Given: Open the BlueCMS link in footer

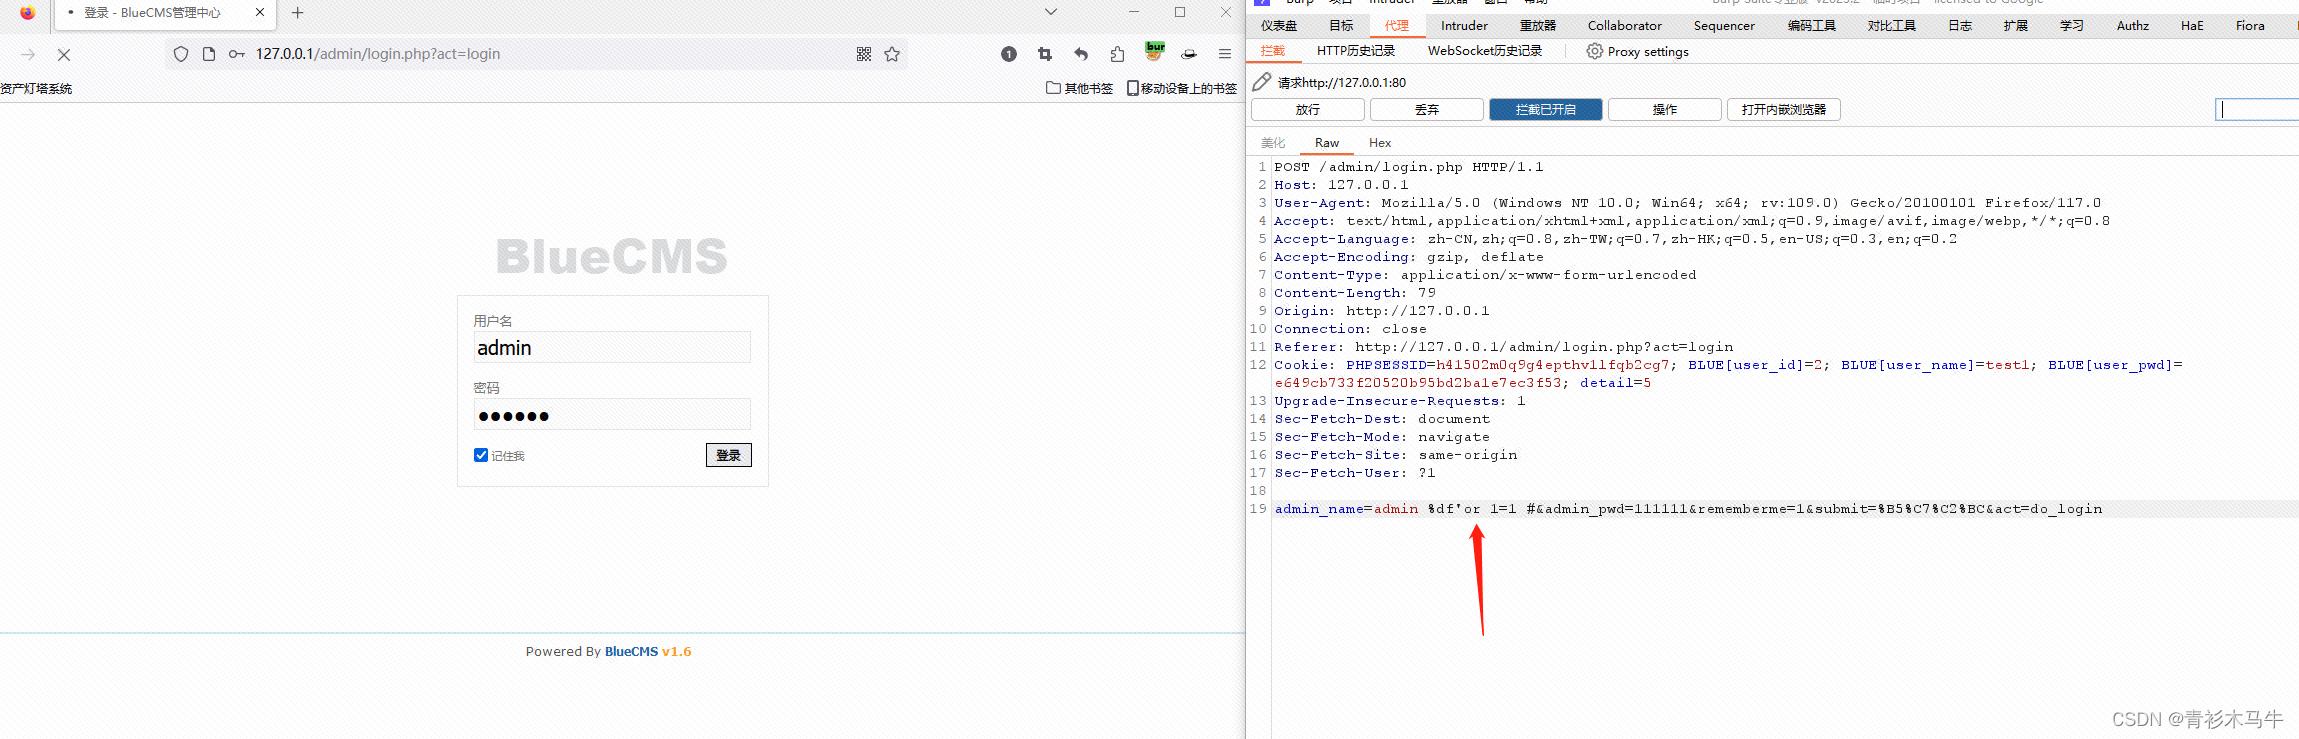Looking at the screenshot, I should tap(631, 652).
